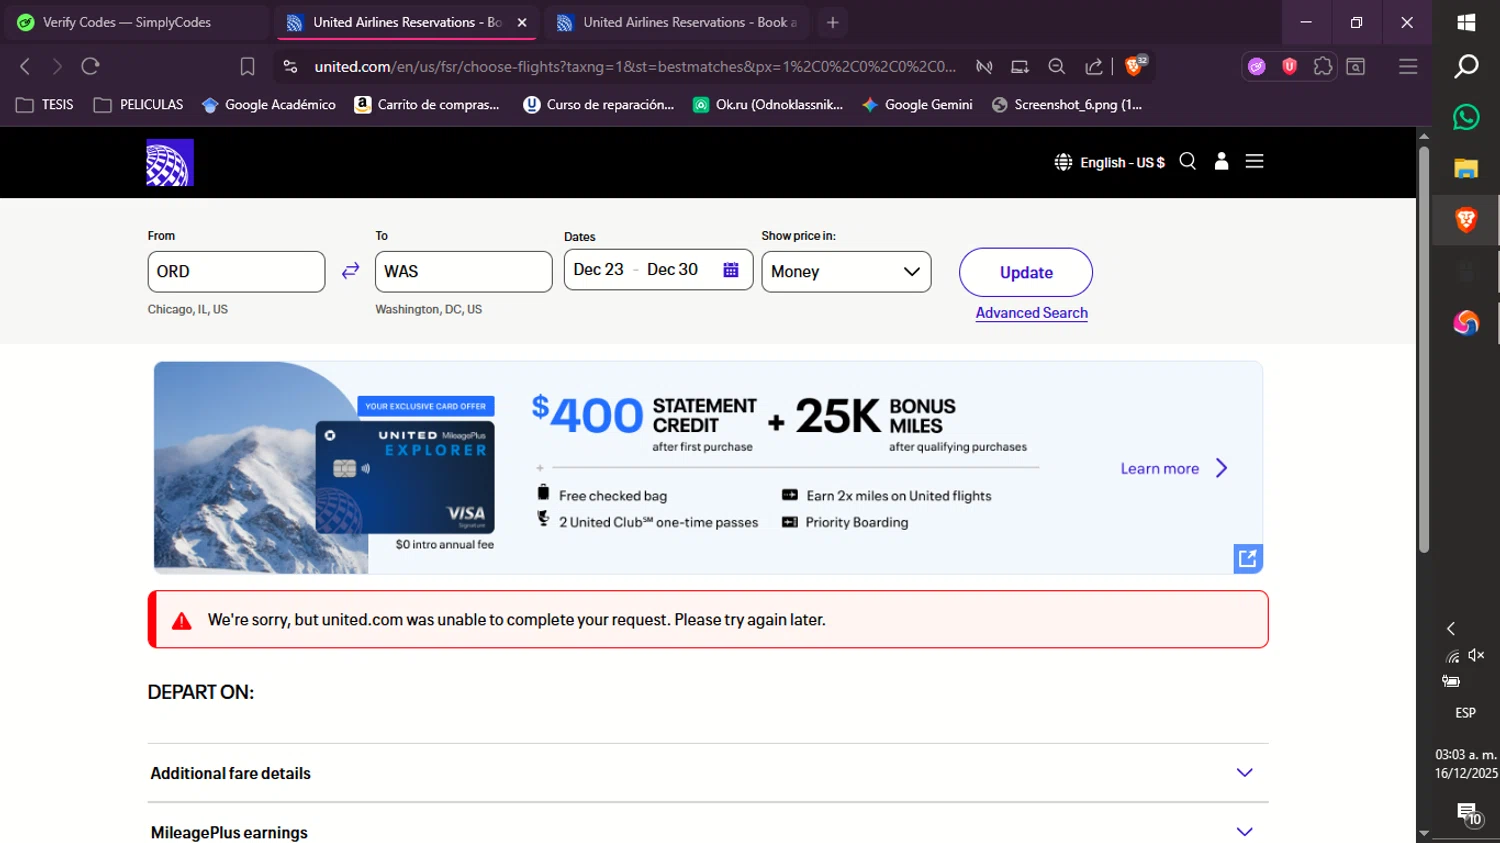
Task: Open the site settings icon in address bar
Action: pyautogui.click(x=290, y=66)
